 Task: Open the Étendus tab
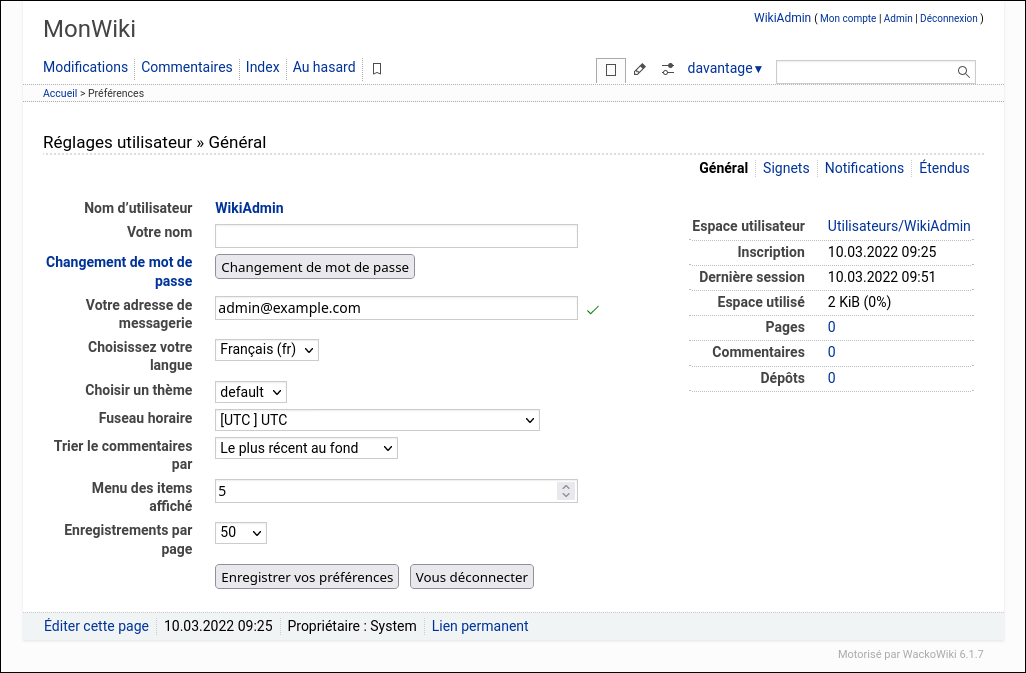(x=944, y=168)
